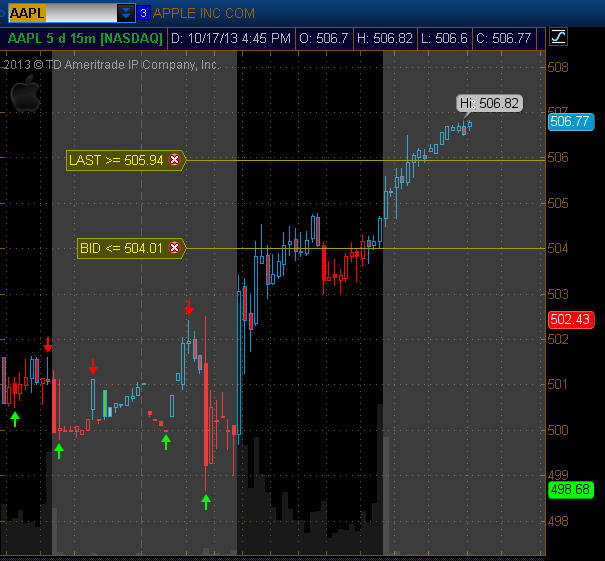Click the O: 506.7 open value
The height and width of the screenshot is (561, 605).
click(324, 39)
